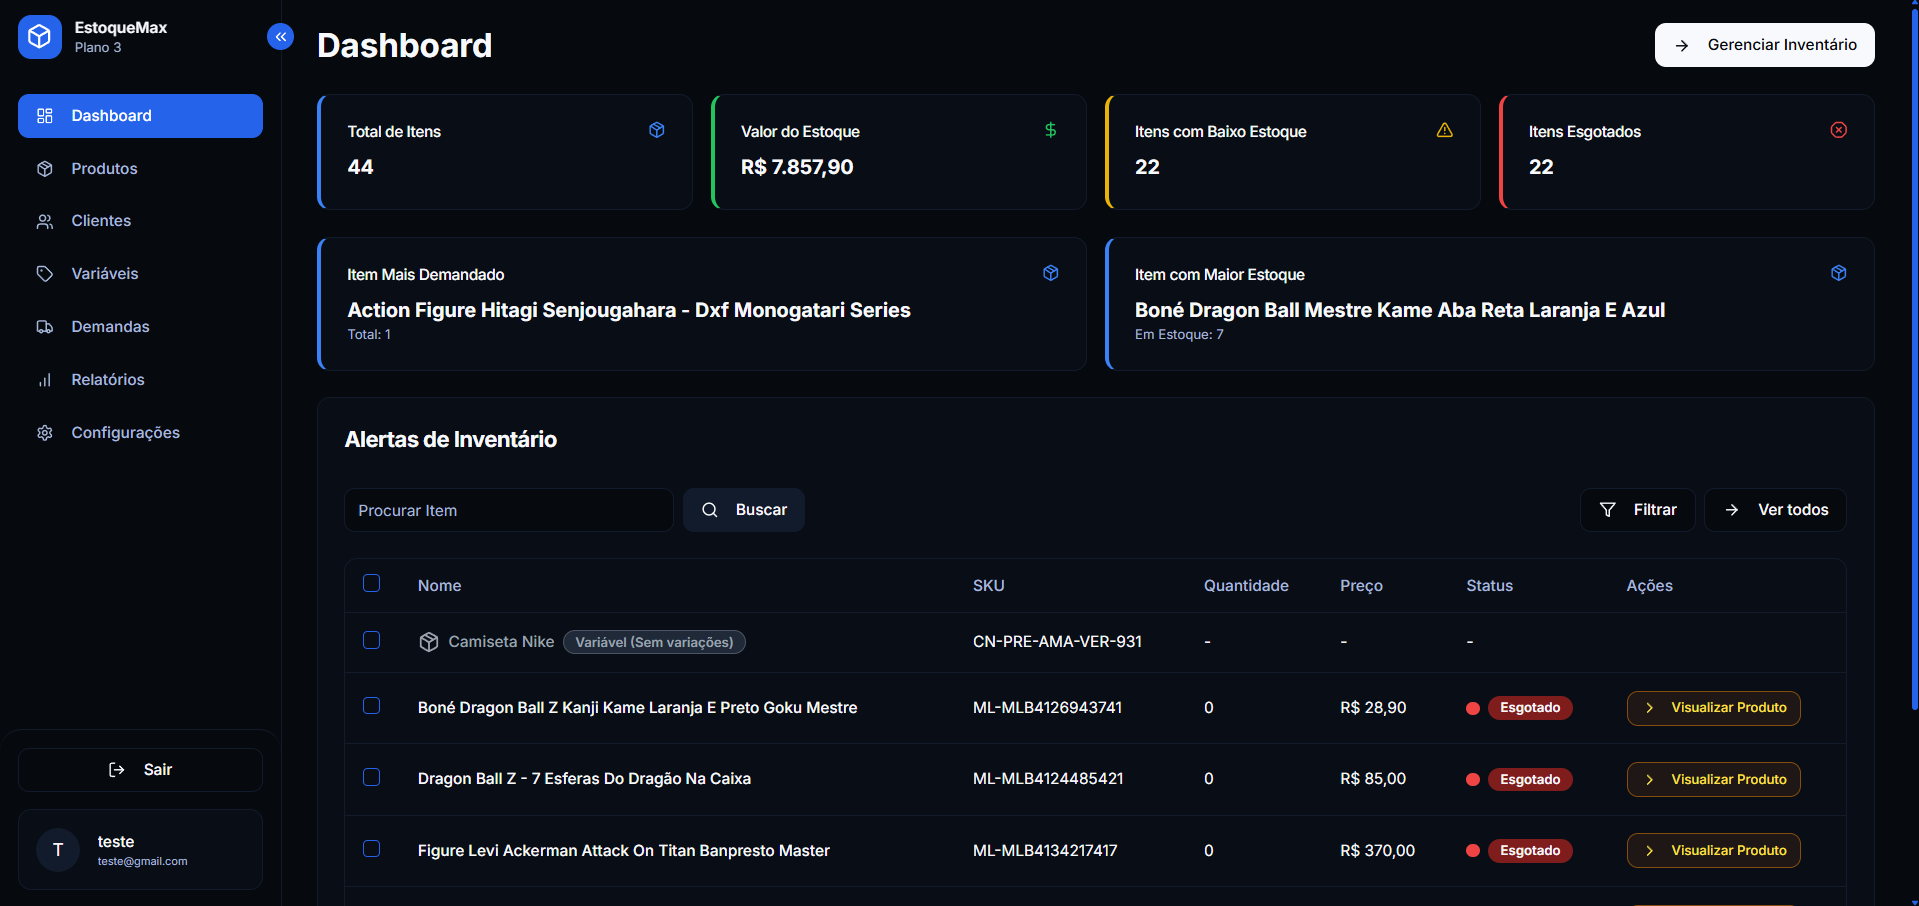
Task: Check the Camiseta Nike row checkbox
Action: 371,640
